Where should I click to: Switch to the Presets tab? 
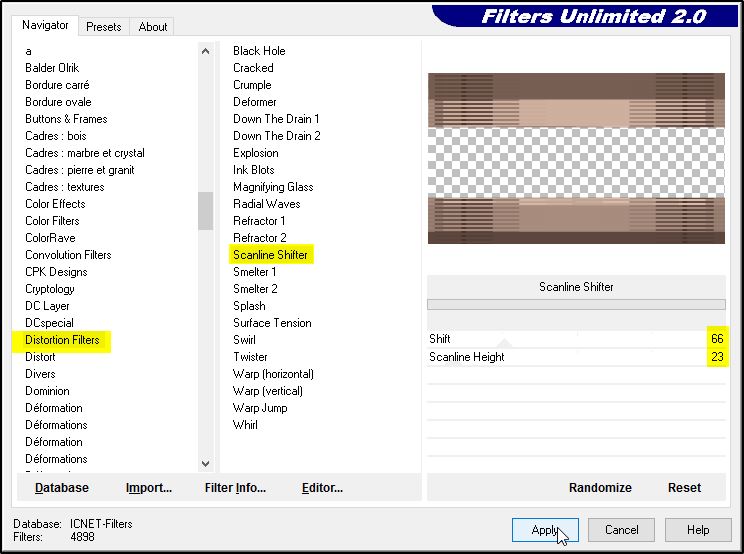pyautogui.click(x=103, y=27)
